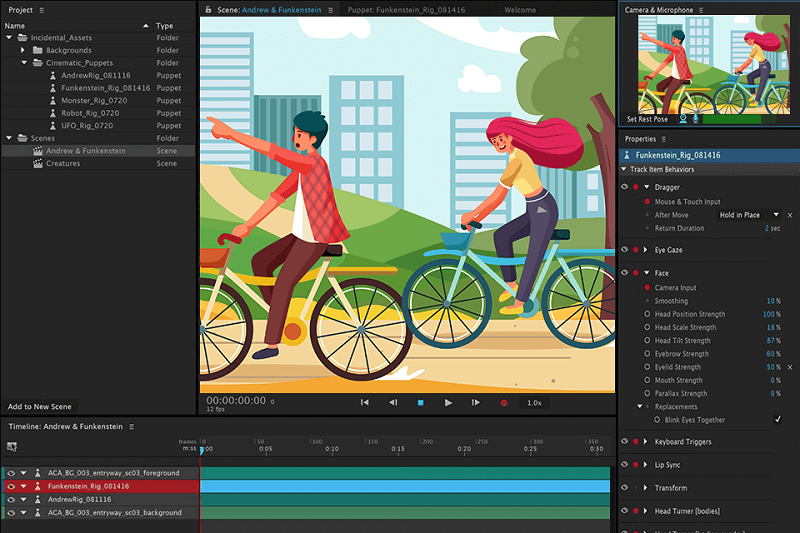Viewport: 800px width, 533px height.
Task: Open the Project panel menu icon
Action: pos(41,10)
